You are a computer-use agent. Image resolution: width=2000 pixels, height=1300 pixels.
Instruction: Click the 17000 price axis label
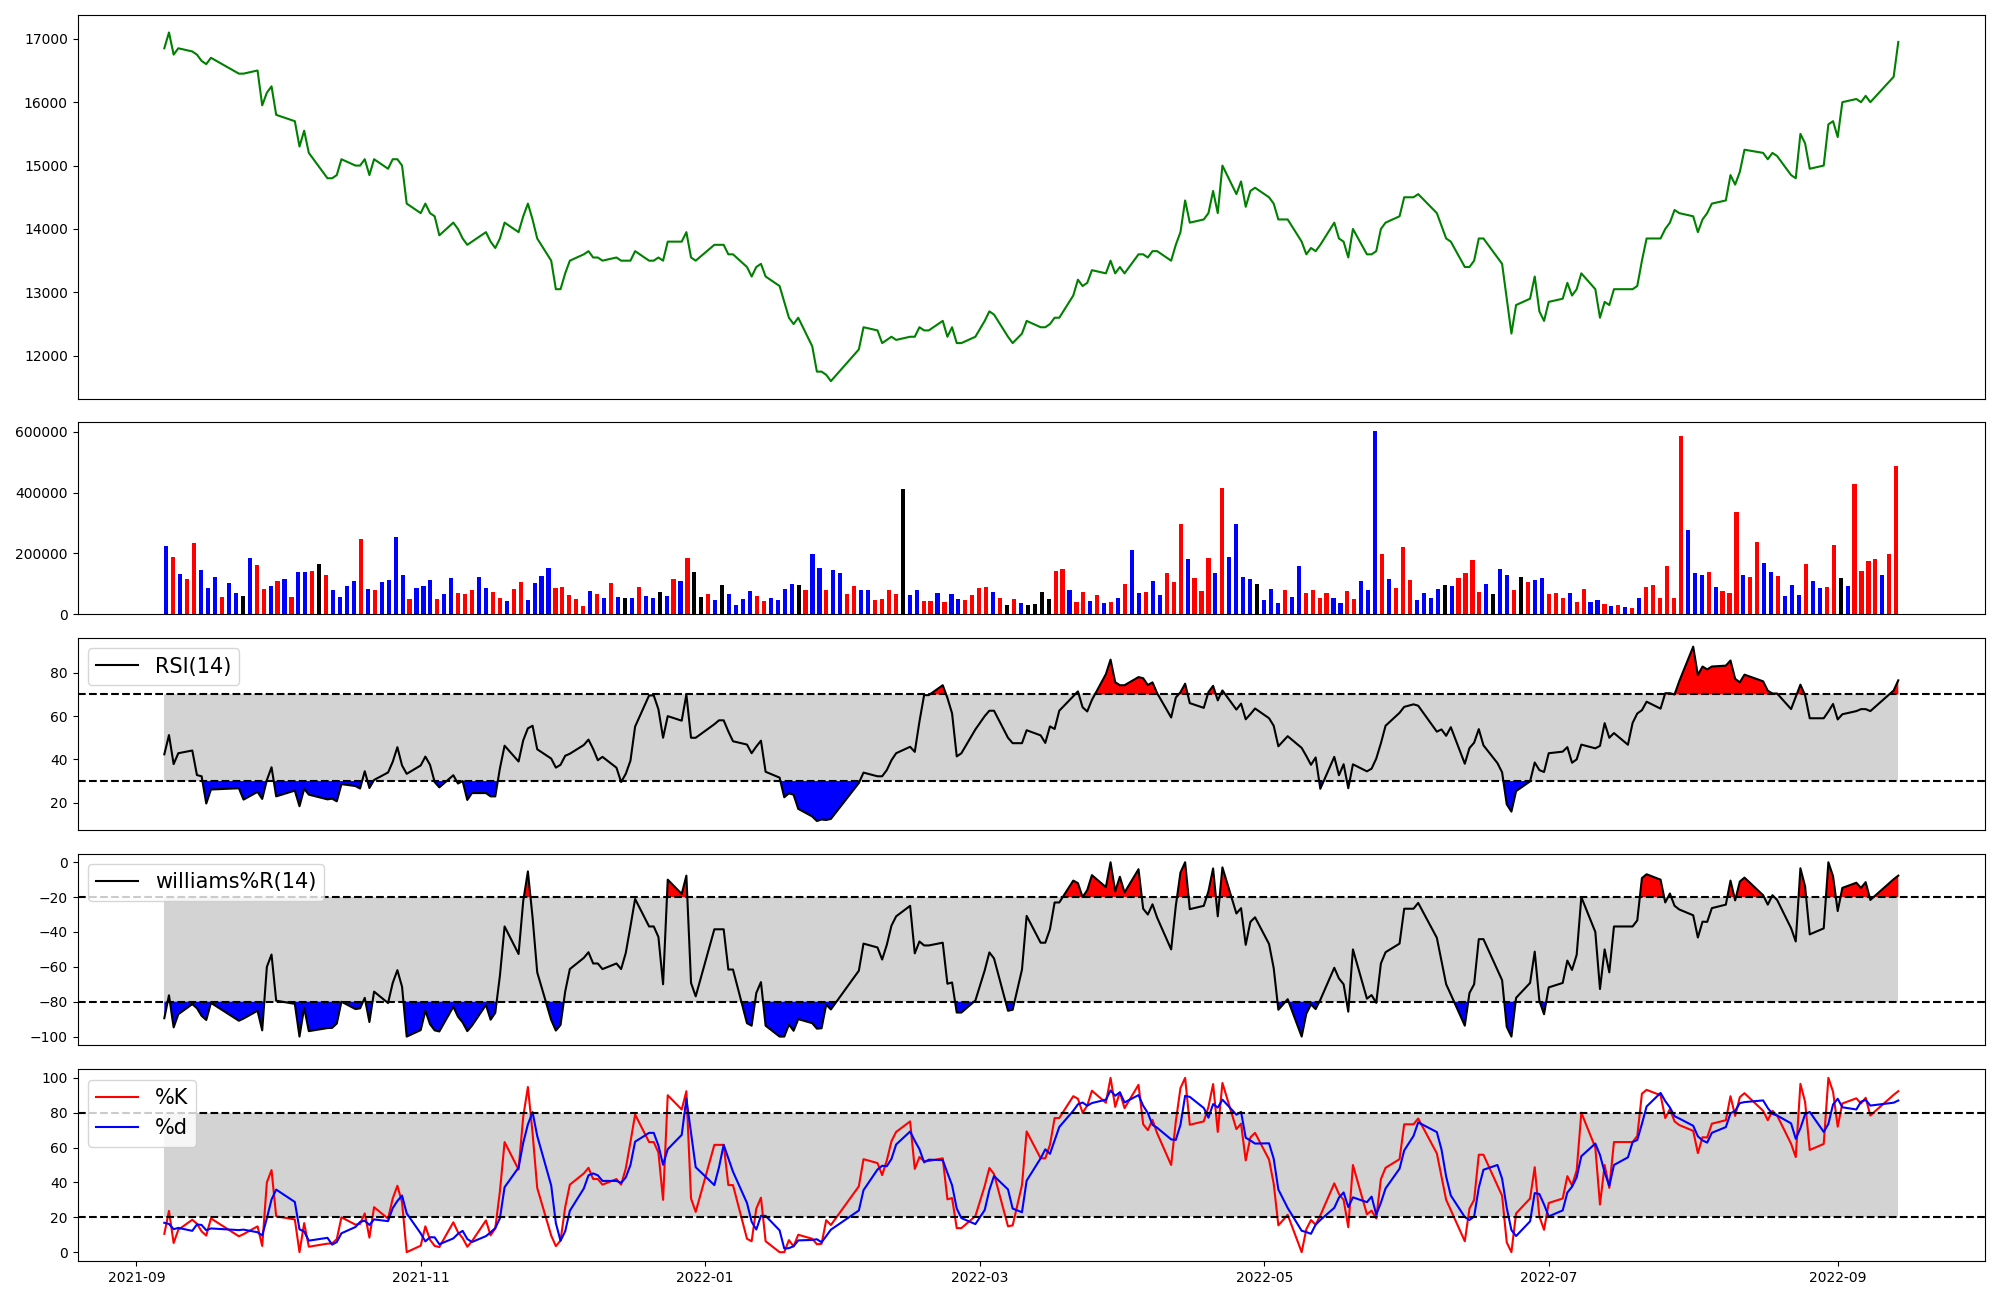pyautogui.click(x=46, y=40)
